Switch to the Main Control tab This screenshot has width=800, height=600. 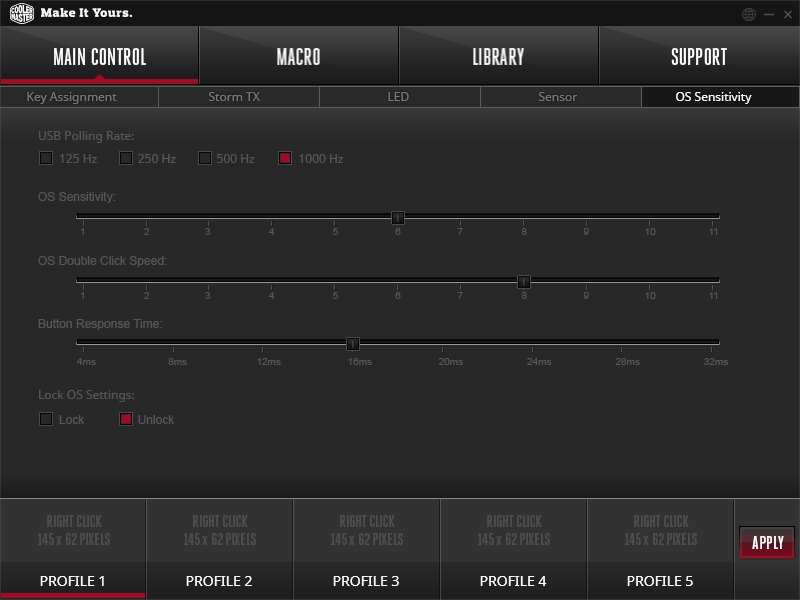pos(99,56)
